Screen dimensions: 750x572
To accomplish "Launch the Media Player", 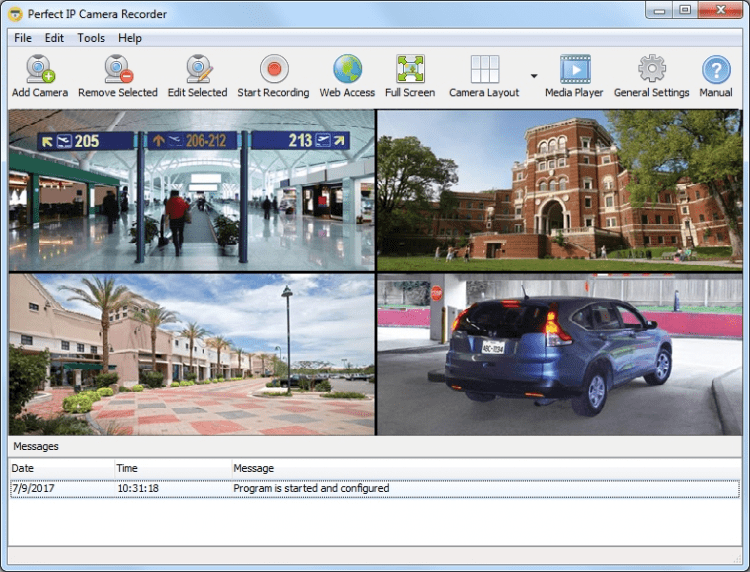I will (x=574, y=70).
